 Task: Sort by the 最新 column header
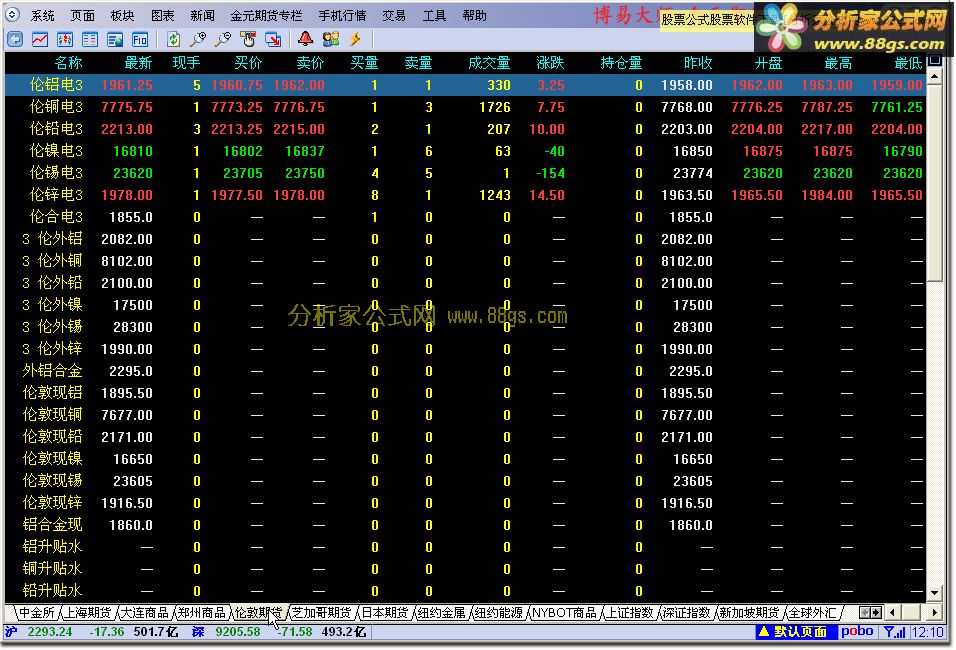click(138, 62)
